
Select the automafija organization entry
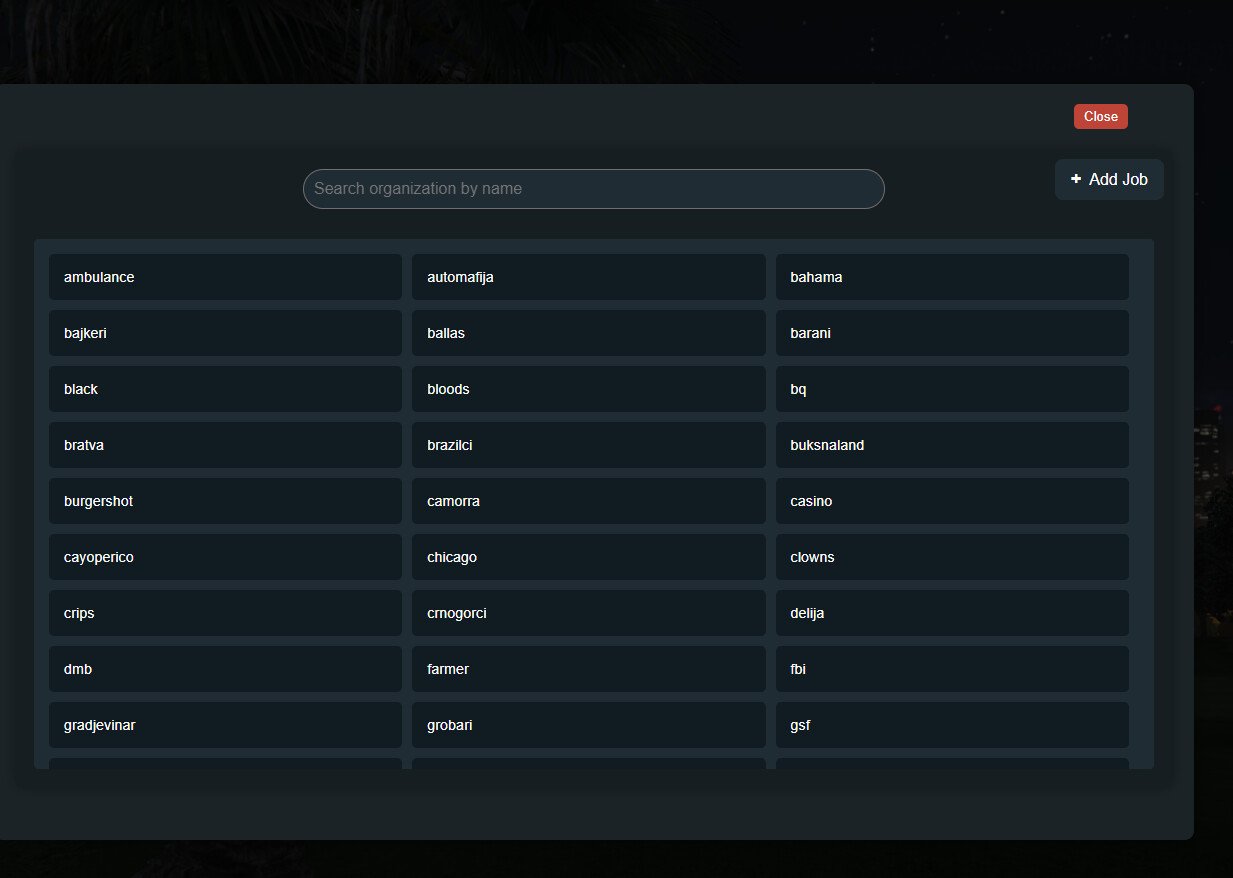588,277
